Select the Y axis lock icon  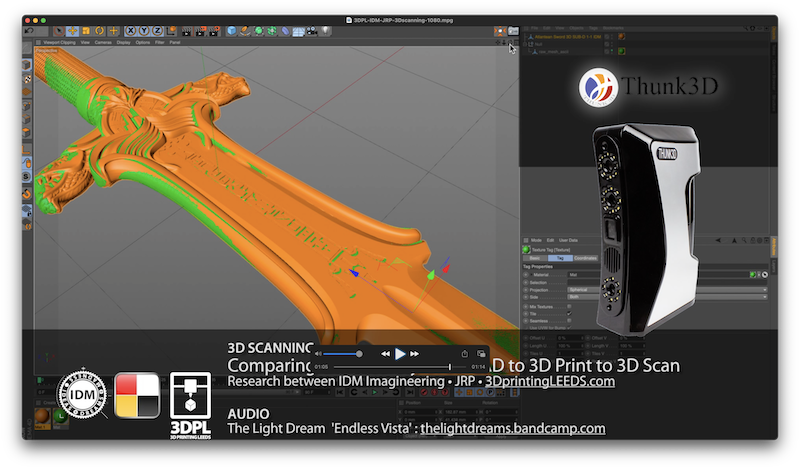(143, 31)
